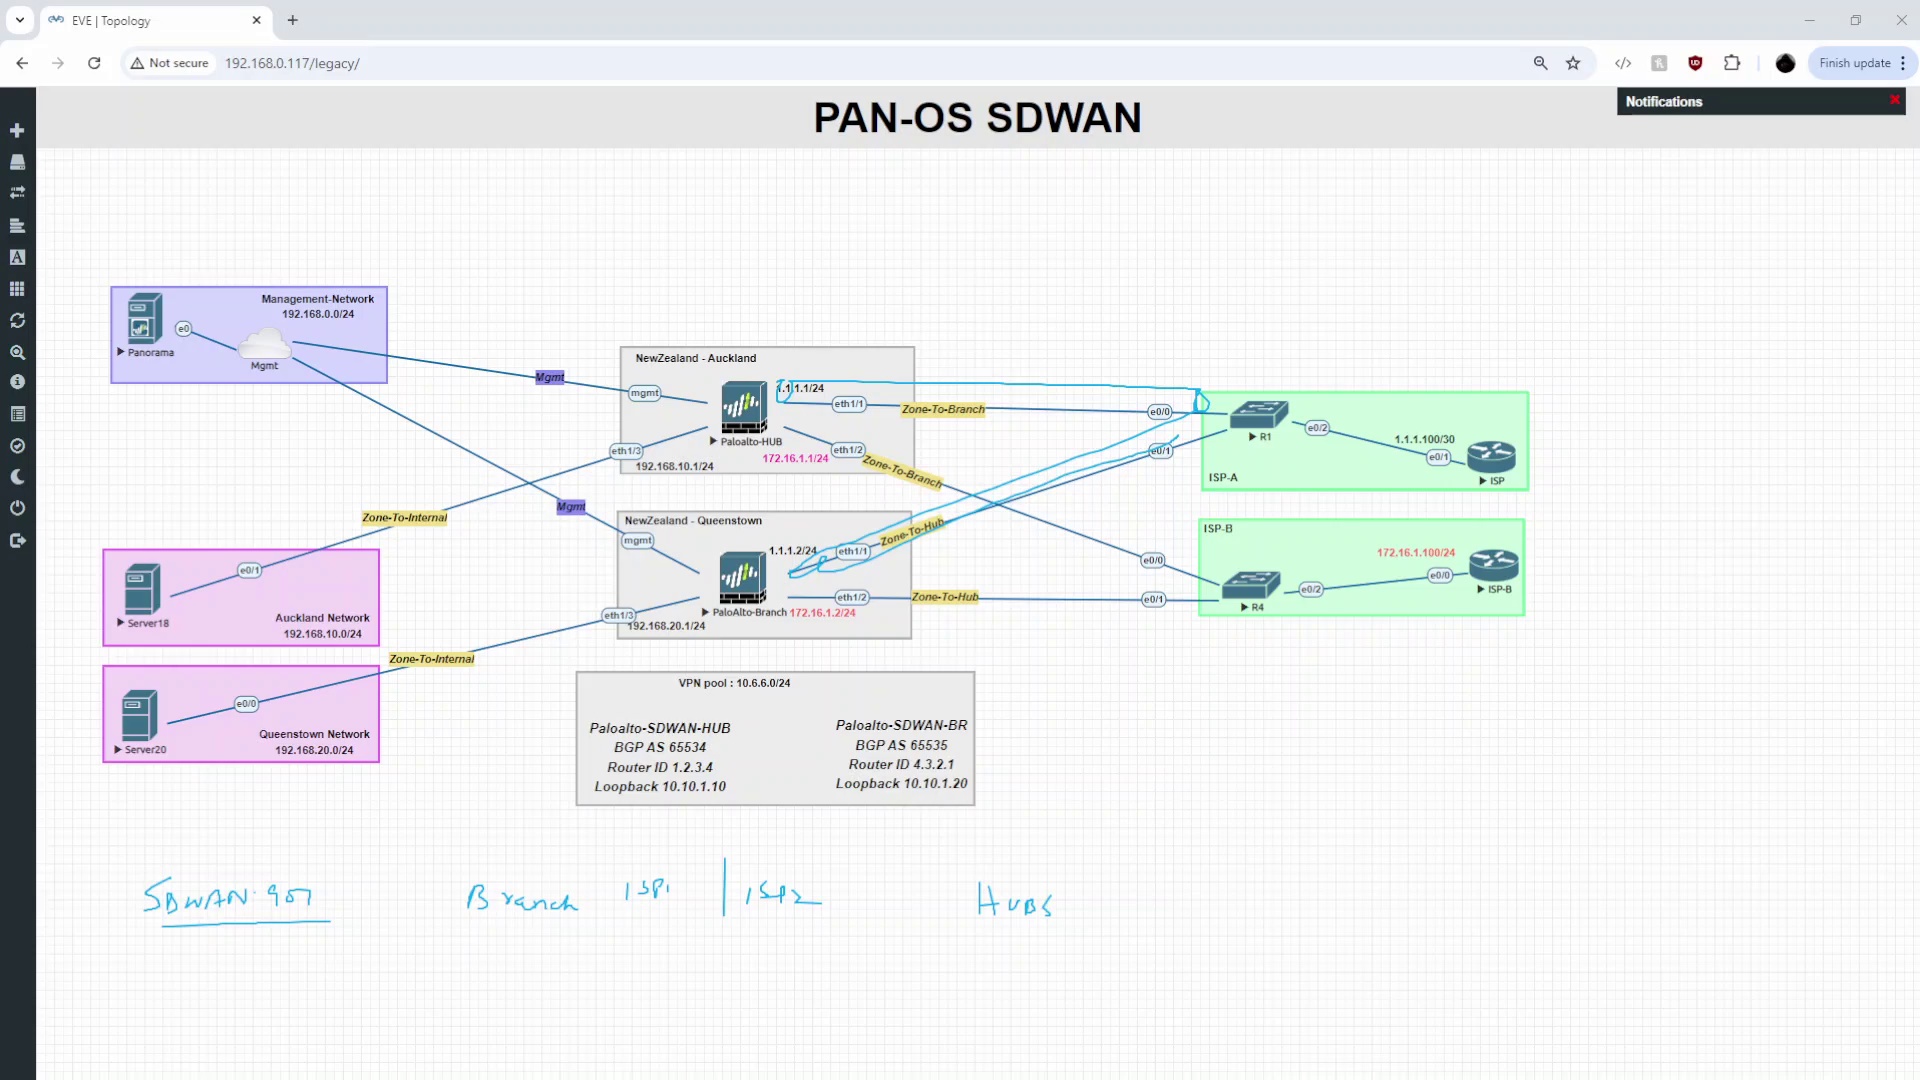Bookmark this page with star icon

(1573, 63)
